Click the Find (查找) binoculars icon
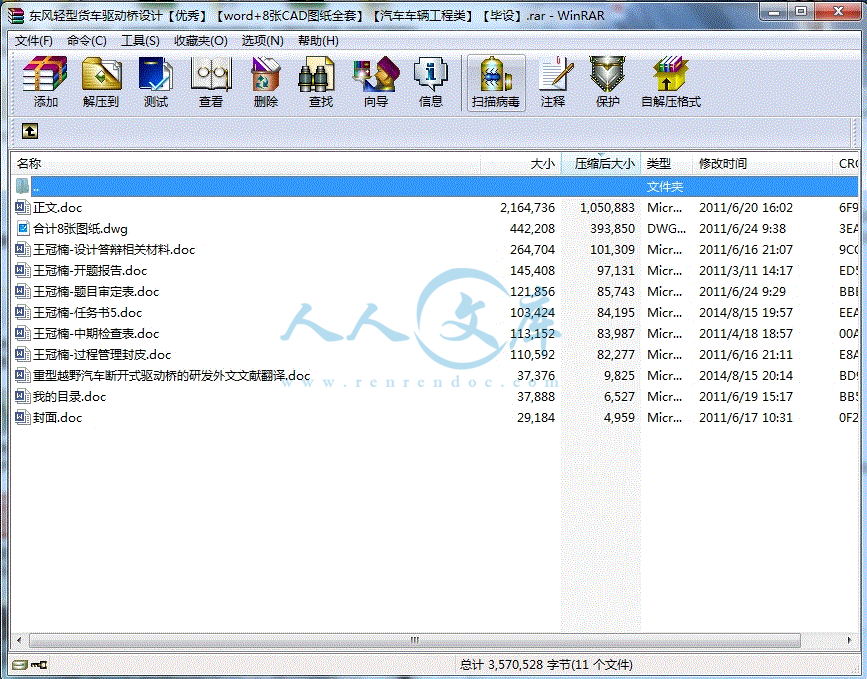Image resolution: width=867 pixels, height=679 pixels. (x=317, y=75)
